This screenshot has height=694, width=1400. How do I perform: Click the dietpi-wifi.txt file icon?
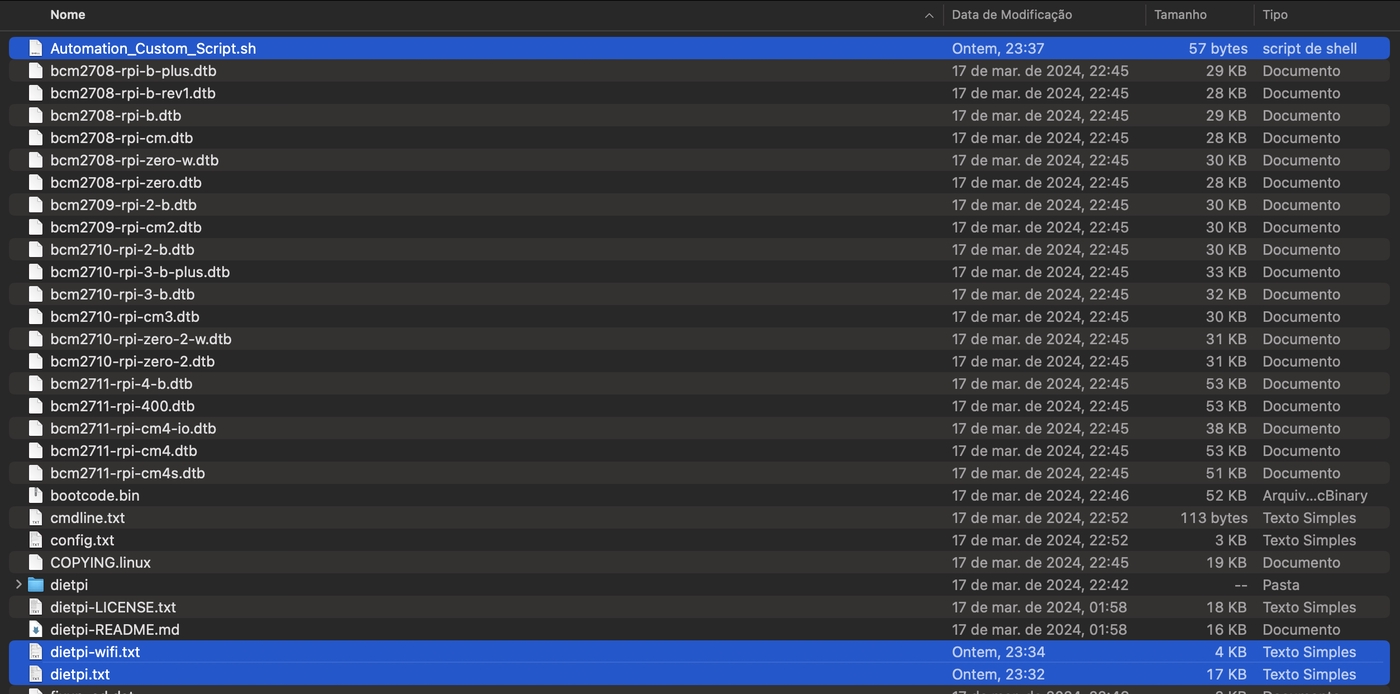tap(36, 652)
